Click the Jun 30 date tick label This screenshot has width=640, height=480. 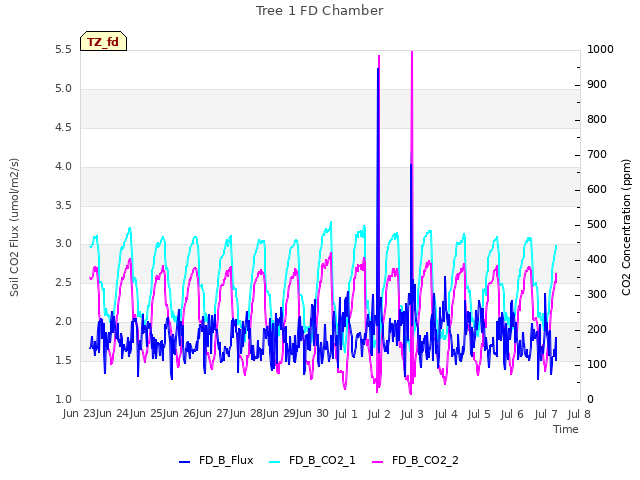(313, 414)
